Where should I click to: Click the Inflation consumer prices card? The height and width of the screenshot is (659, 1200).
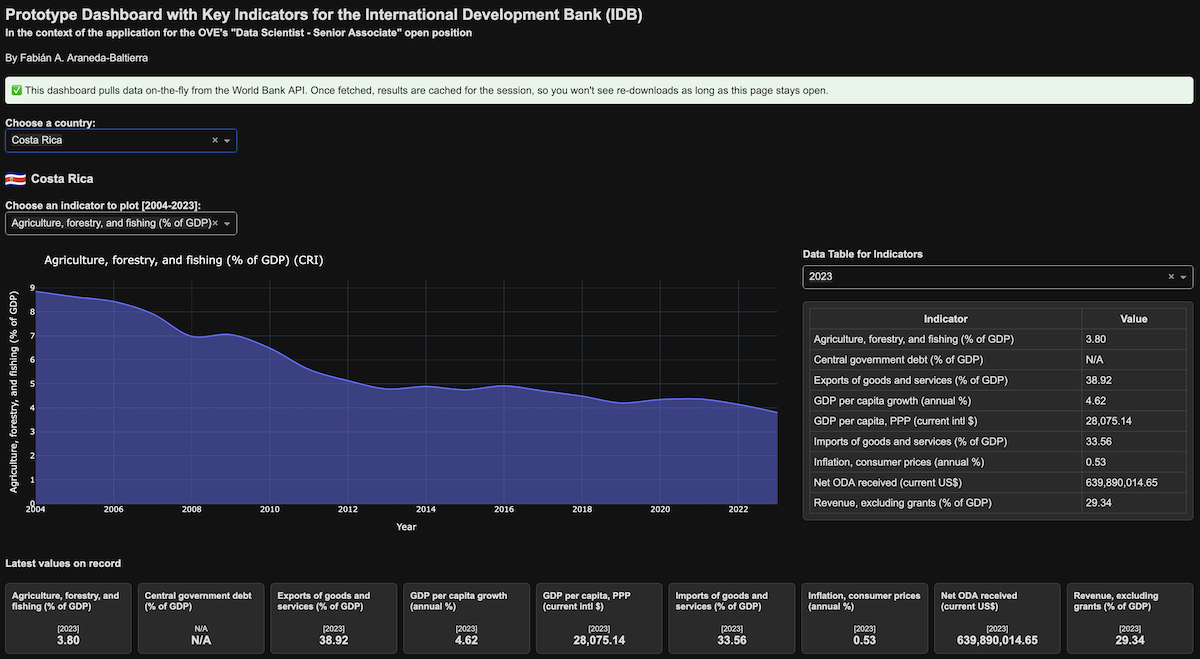[865, 618]
